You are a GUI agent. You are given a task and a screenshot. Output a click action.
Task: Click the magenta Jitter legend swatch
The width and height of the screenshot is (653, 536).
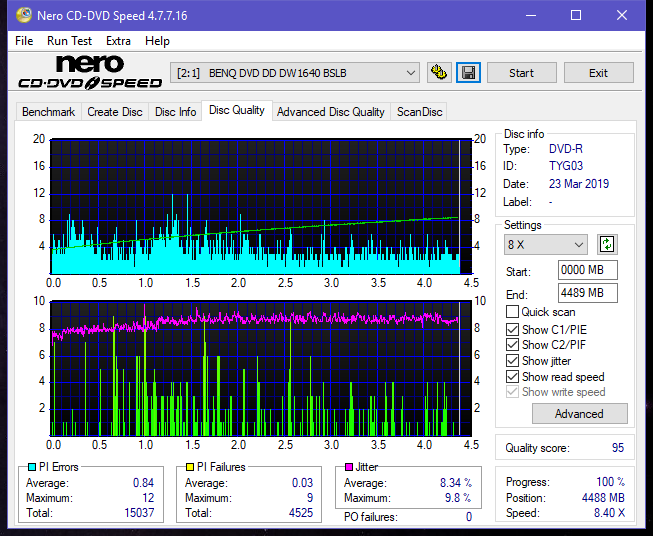pyautogui.click(x=349, y=467)
